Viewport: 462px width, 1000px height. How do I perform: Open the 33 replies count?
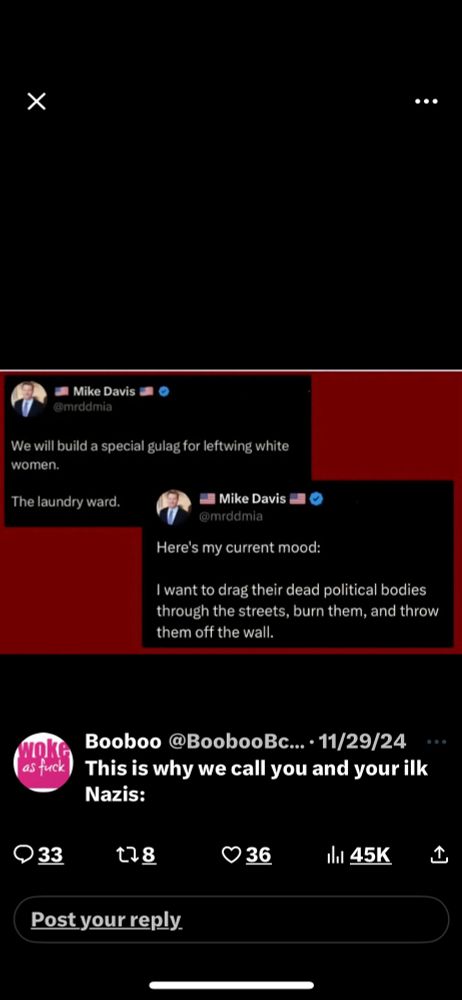click(x=50, y=855)
